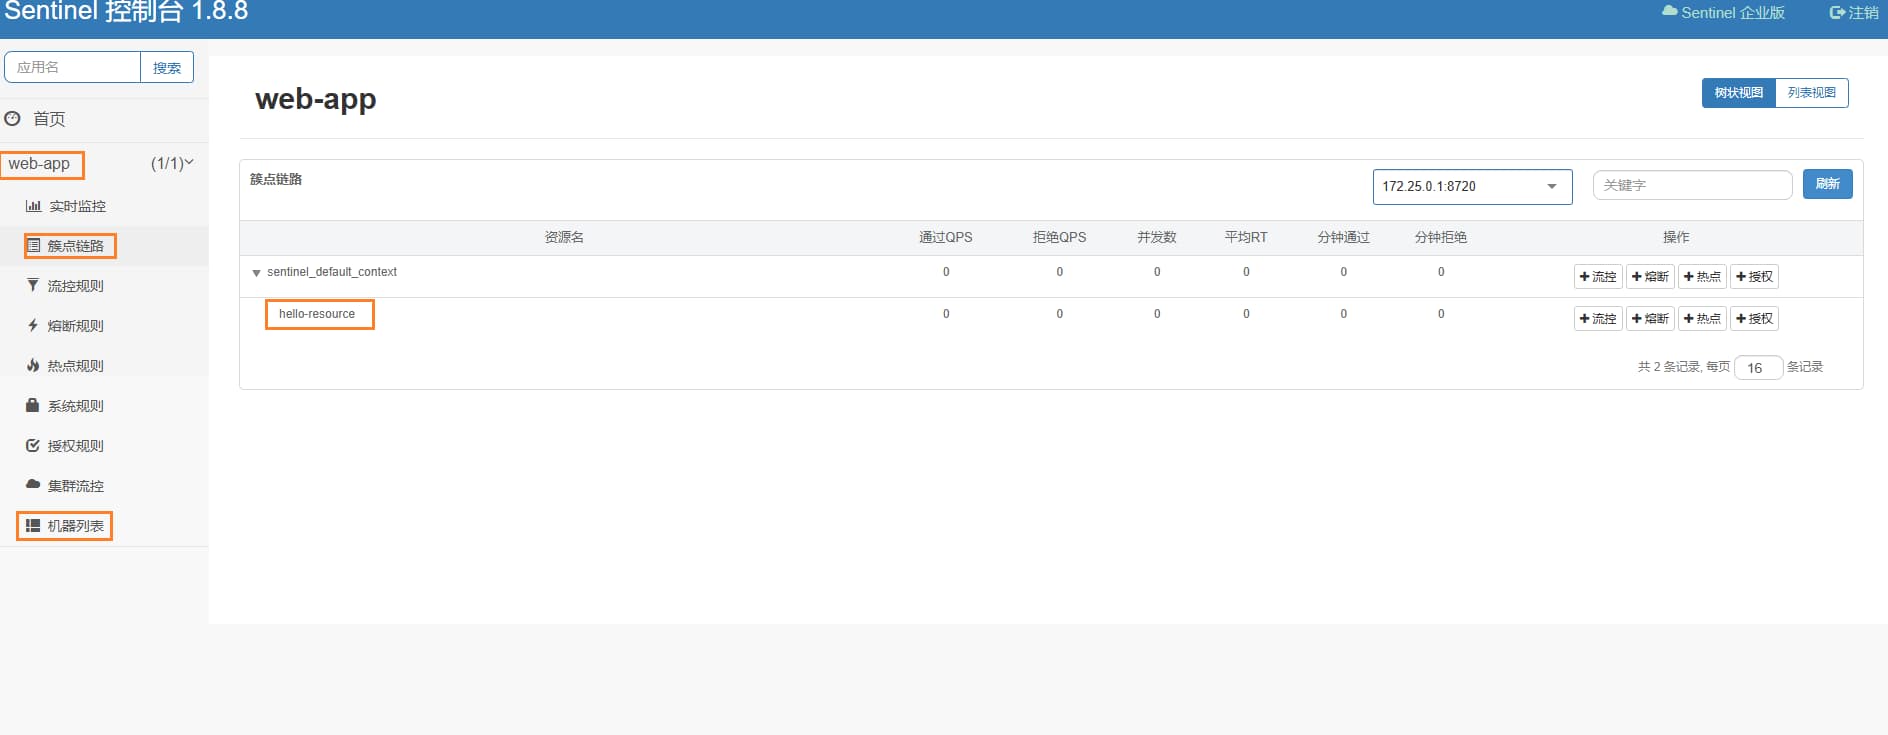Click the Sentinel 控制台 1.8.8 title
Image resolution: width=1888 pixels, height=735 pixels.
(126, 12)
